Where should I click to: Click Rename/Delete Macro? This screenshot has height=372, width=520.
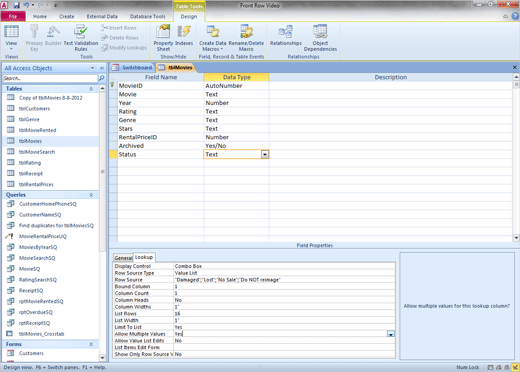coord(246,37)
